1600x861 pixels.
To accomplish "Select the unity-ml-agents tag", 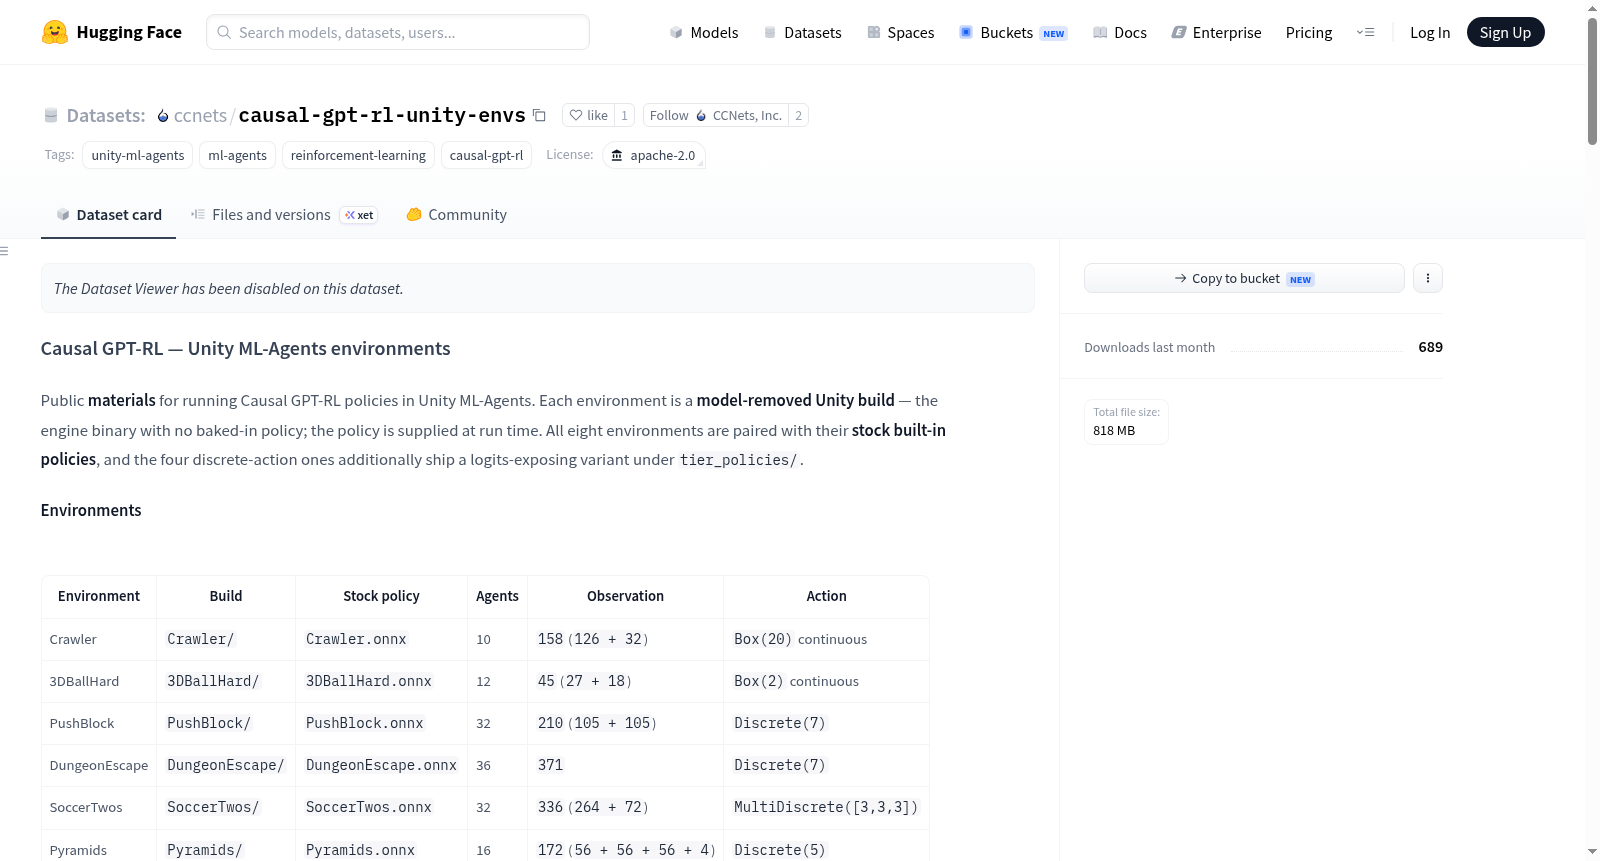I will tap(138, 155).
